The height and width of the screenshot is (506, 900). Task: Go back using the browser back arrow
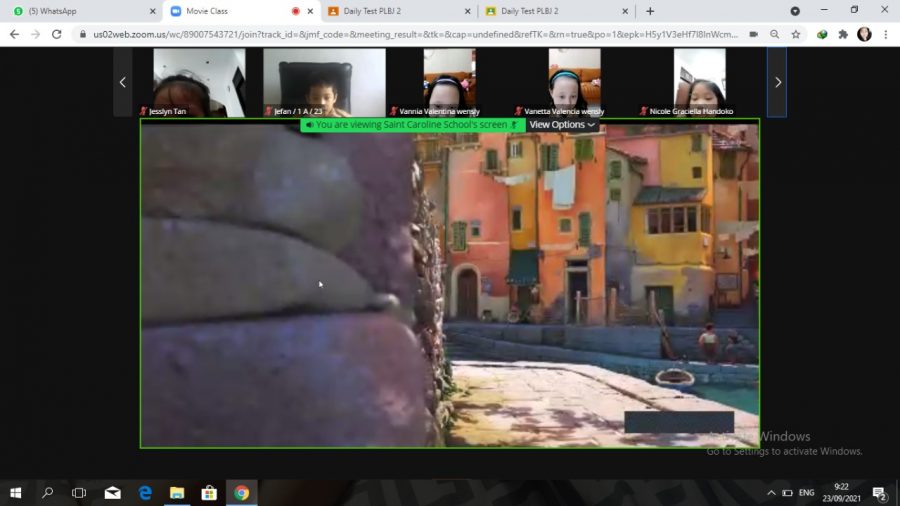coord(14,34)
